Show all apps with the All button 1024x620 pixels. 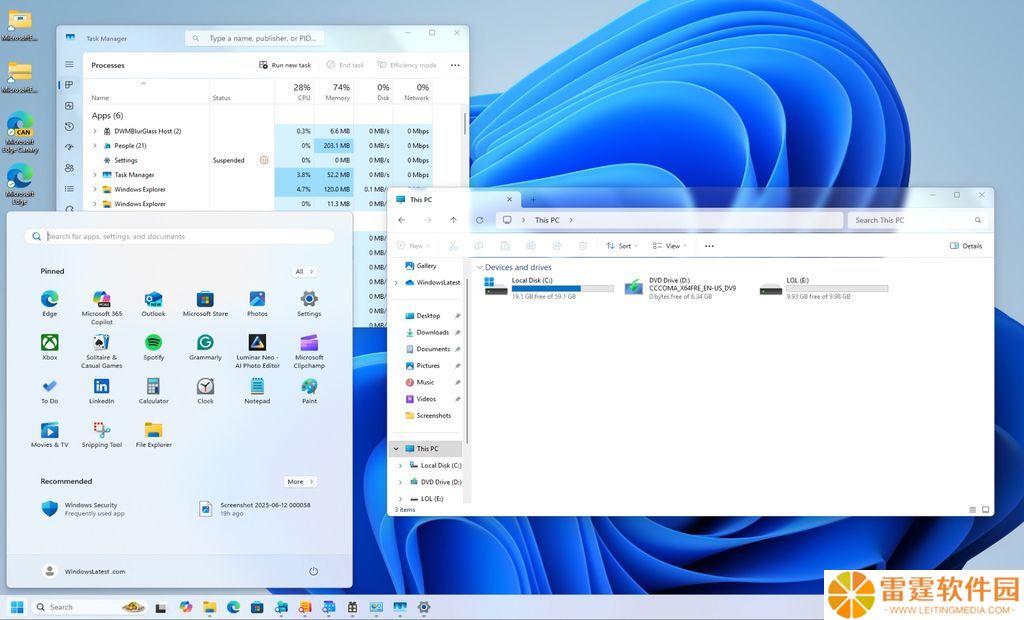click(304, 271)
